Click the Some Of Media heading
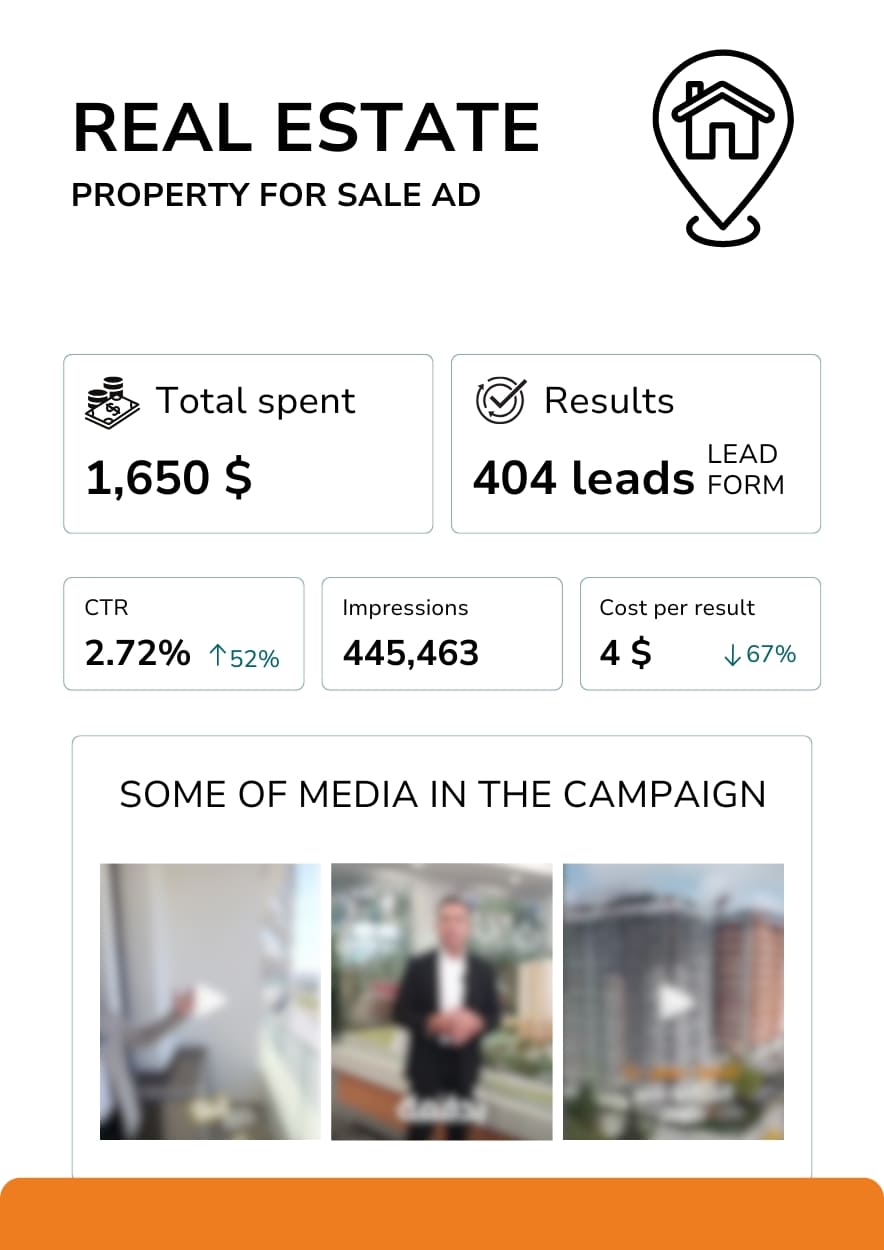Screen dimensions: 884x1250 point(442,795)
